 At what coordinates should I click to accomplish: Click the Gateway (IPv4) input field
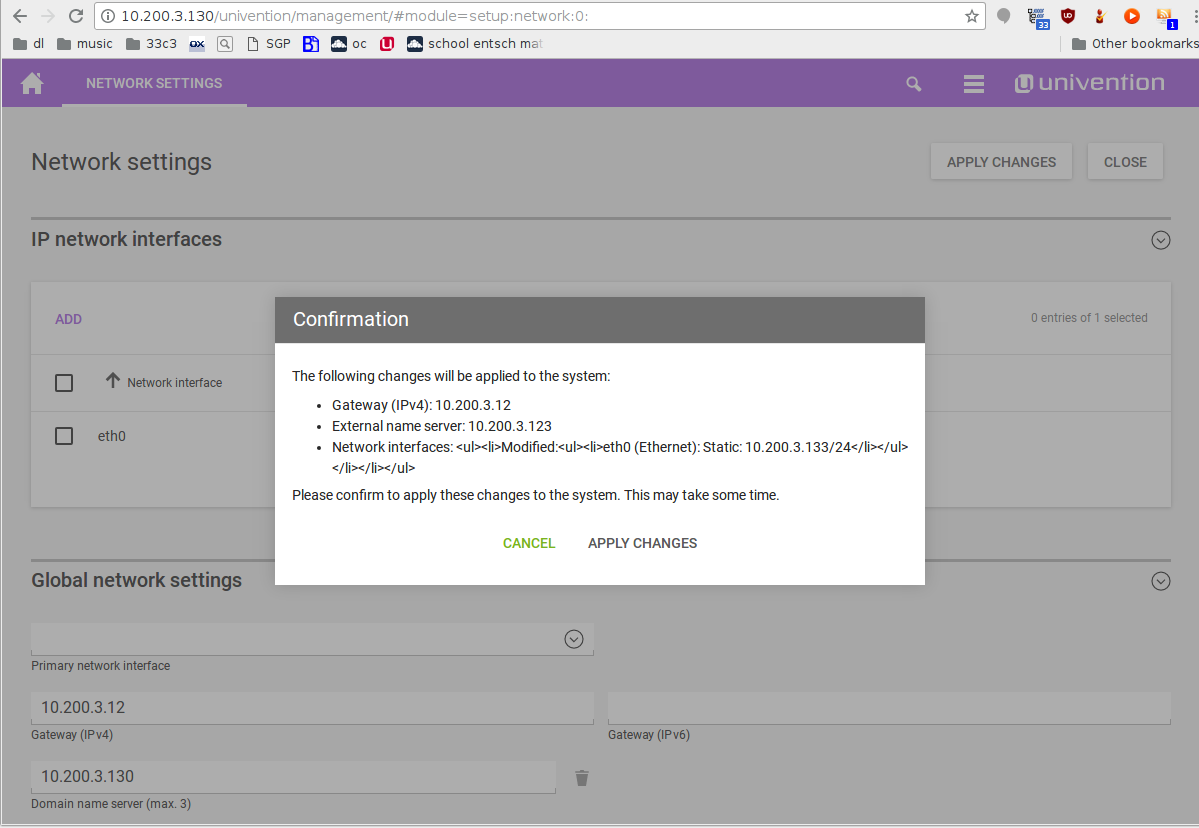[x=312, y=707]
